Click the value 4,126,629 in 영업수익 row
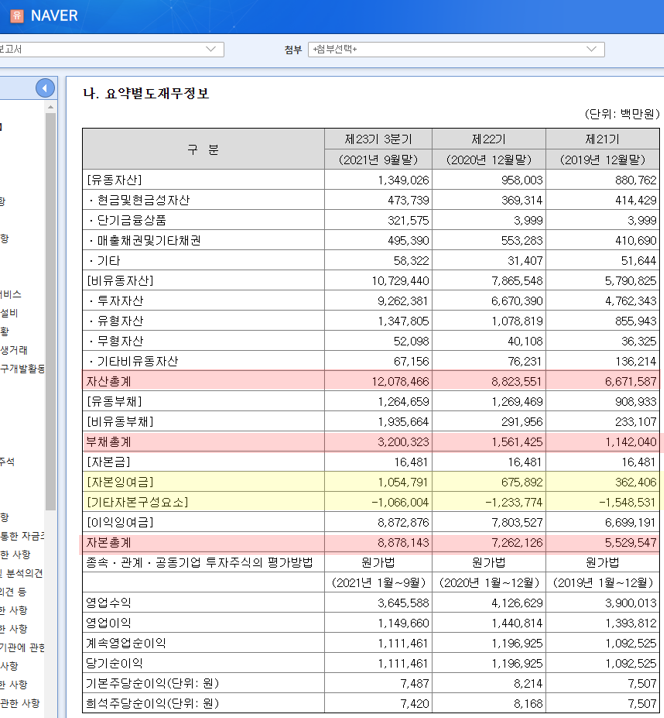This screenshot has width=664, height=718. tap(517, 603)
